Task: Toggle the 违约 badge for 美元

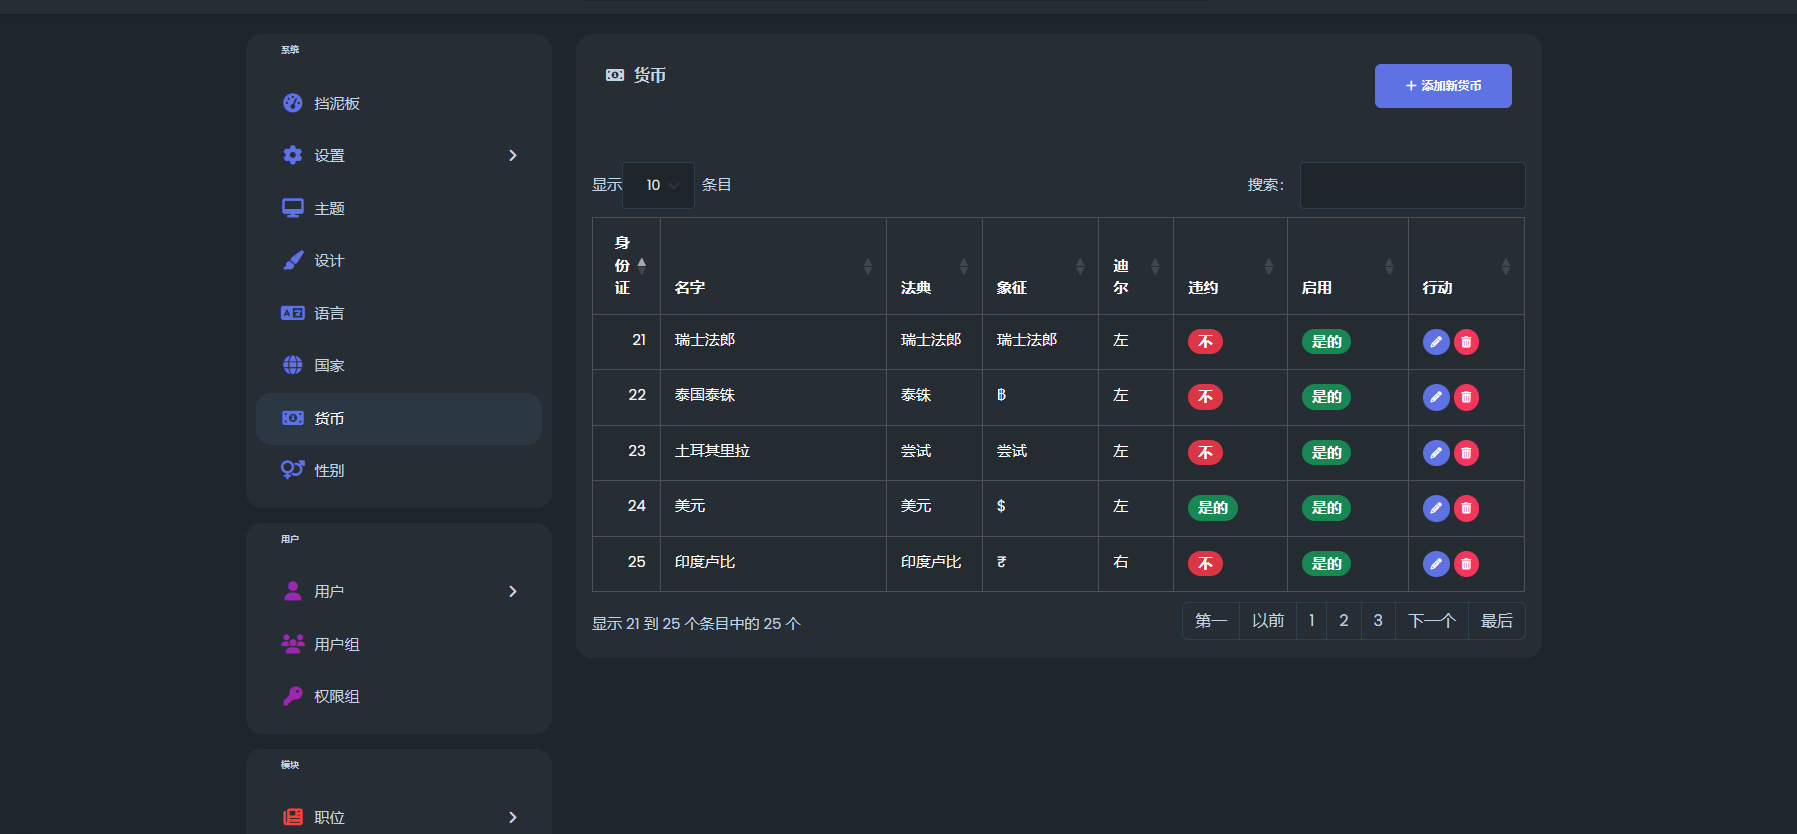Action: point(1212,508)
